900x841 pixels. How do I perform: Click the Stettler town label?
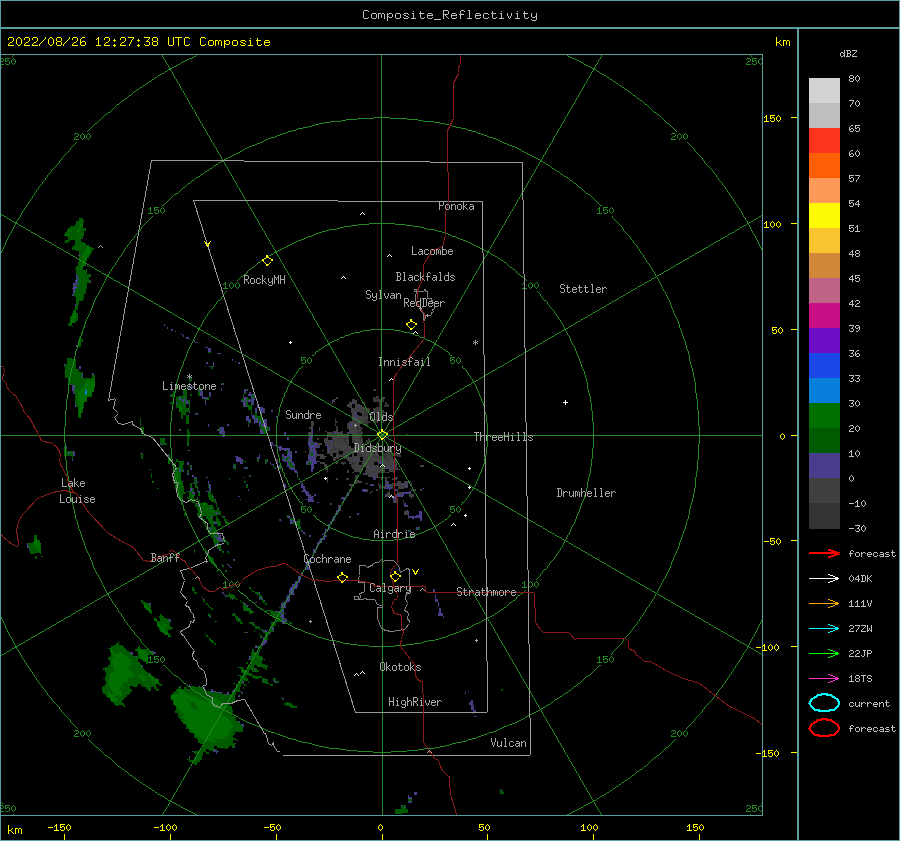coord(583,289)
